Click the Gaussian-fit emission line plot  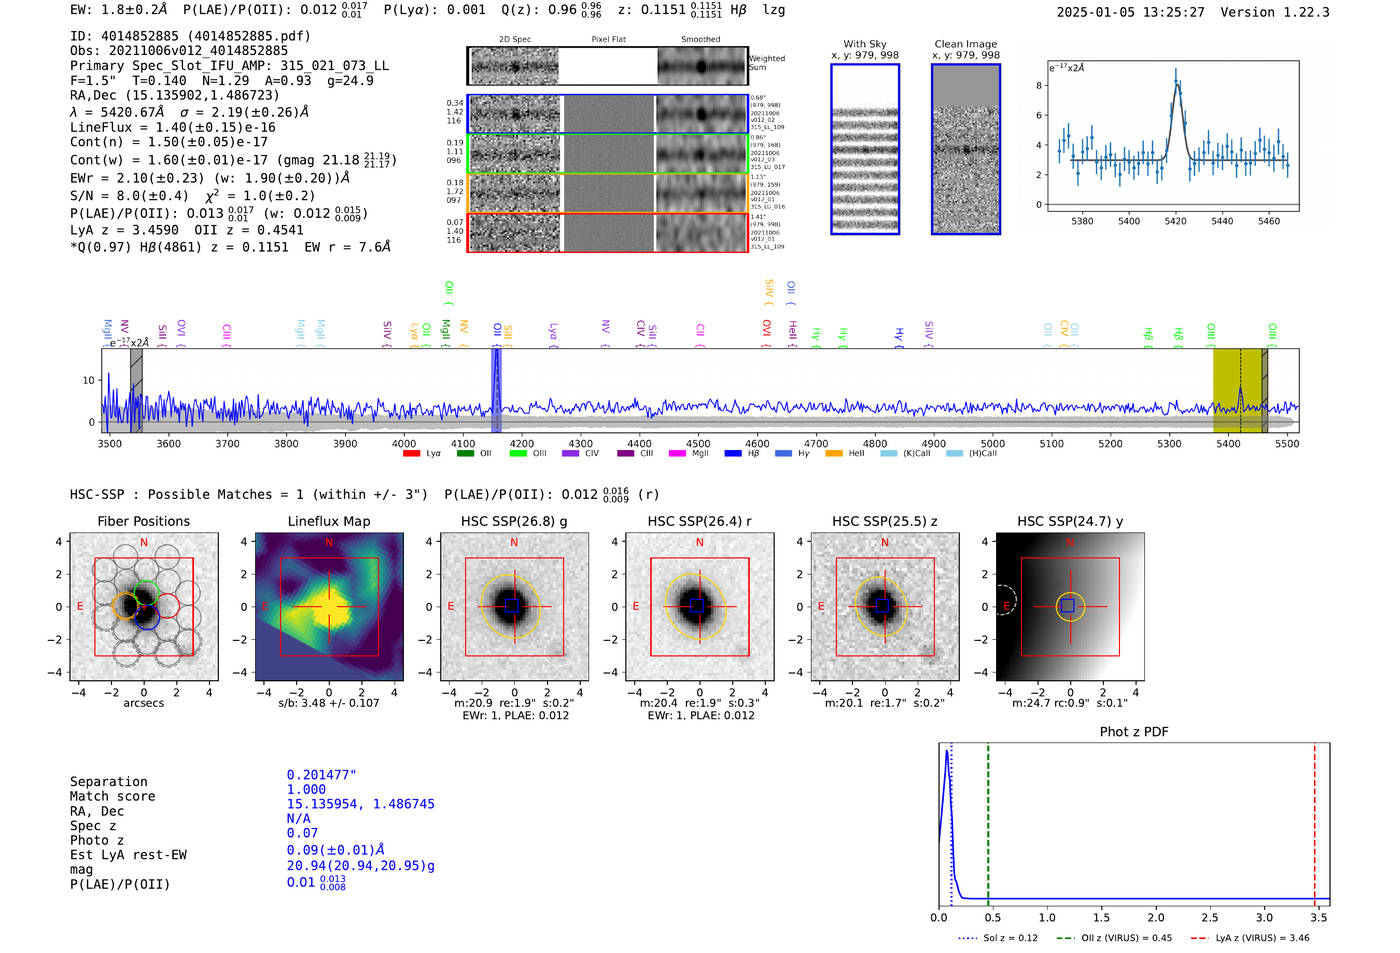point(1172,136)
